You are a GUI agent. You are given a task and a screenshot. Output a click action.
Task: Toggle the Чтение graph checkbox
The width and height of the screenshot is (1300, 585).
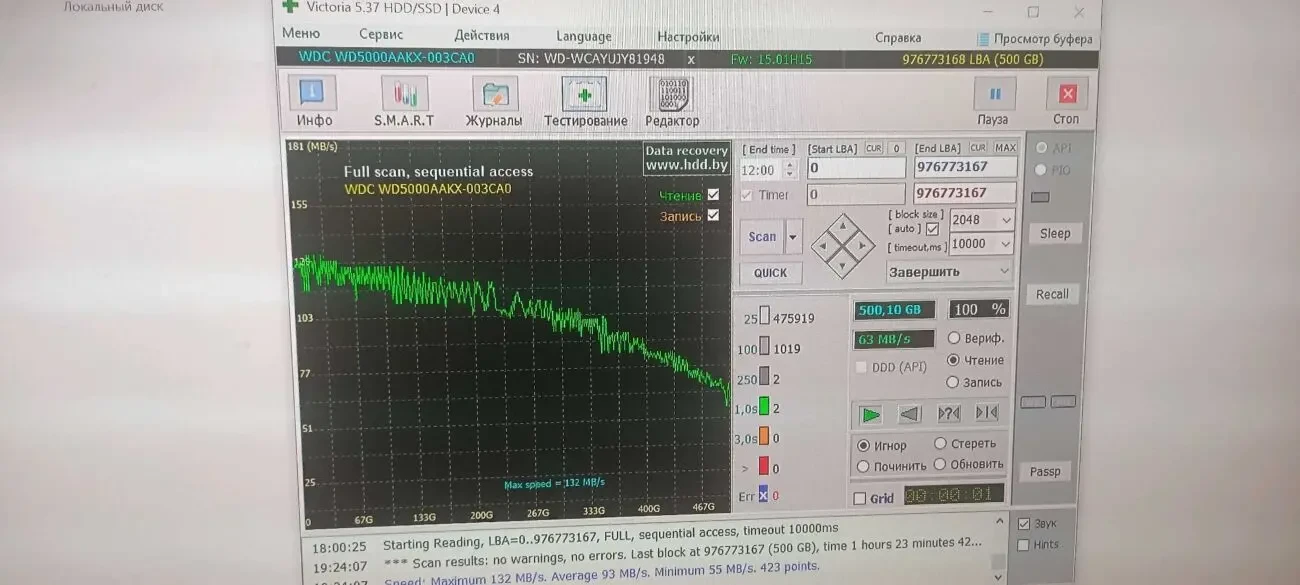713,195
